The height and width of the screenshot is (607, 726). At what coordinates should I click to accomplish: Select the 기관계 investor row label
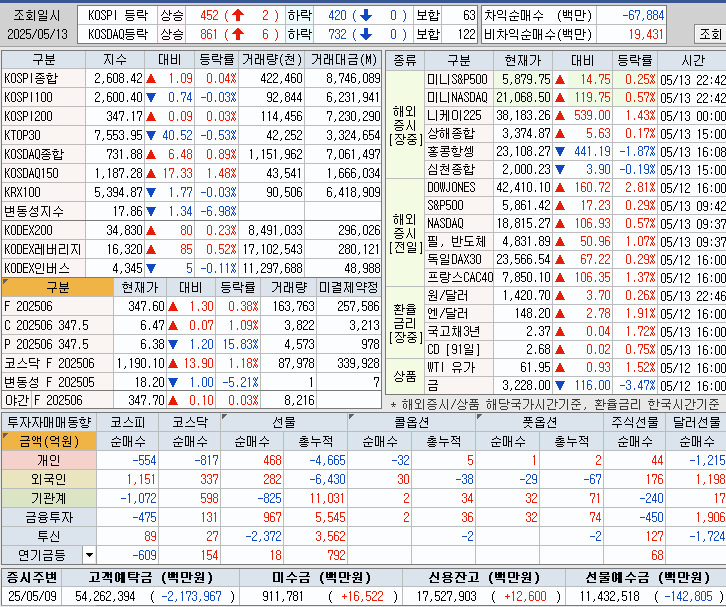(x=49, y=498)
